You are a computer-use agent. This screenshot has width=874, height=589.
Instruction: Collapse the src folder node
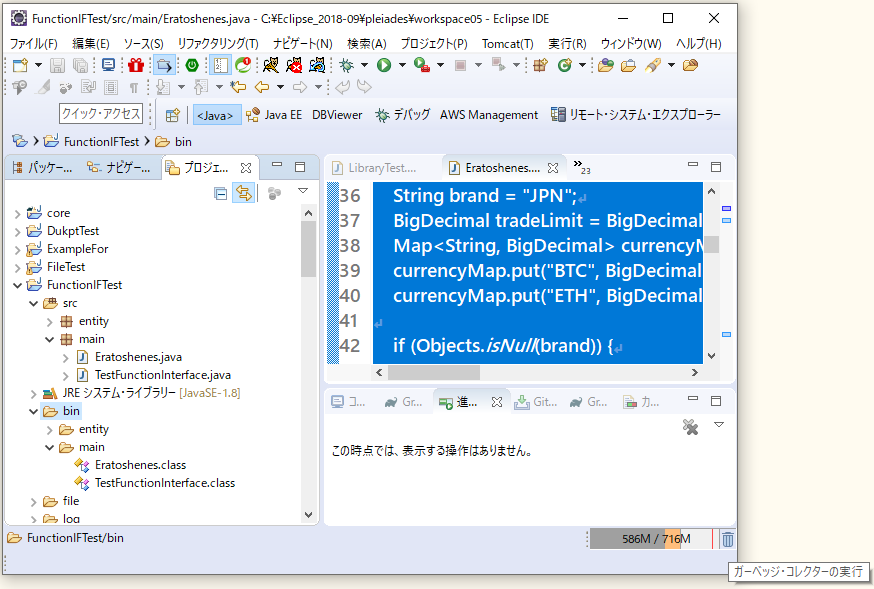(33, 304)
